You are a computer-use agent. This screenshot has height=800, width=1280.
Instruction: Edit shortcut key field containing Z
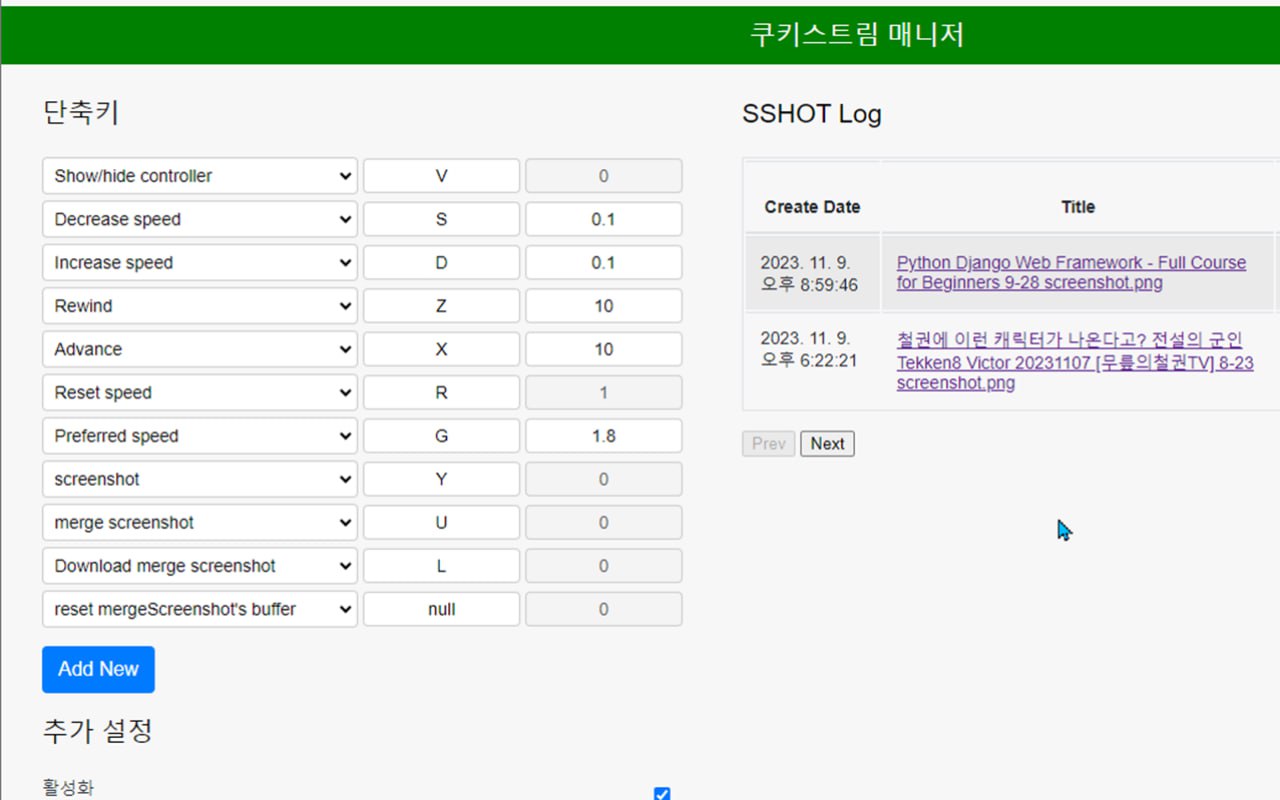[x=441, y=306]
